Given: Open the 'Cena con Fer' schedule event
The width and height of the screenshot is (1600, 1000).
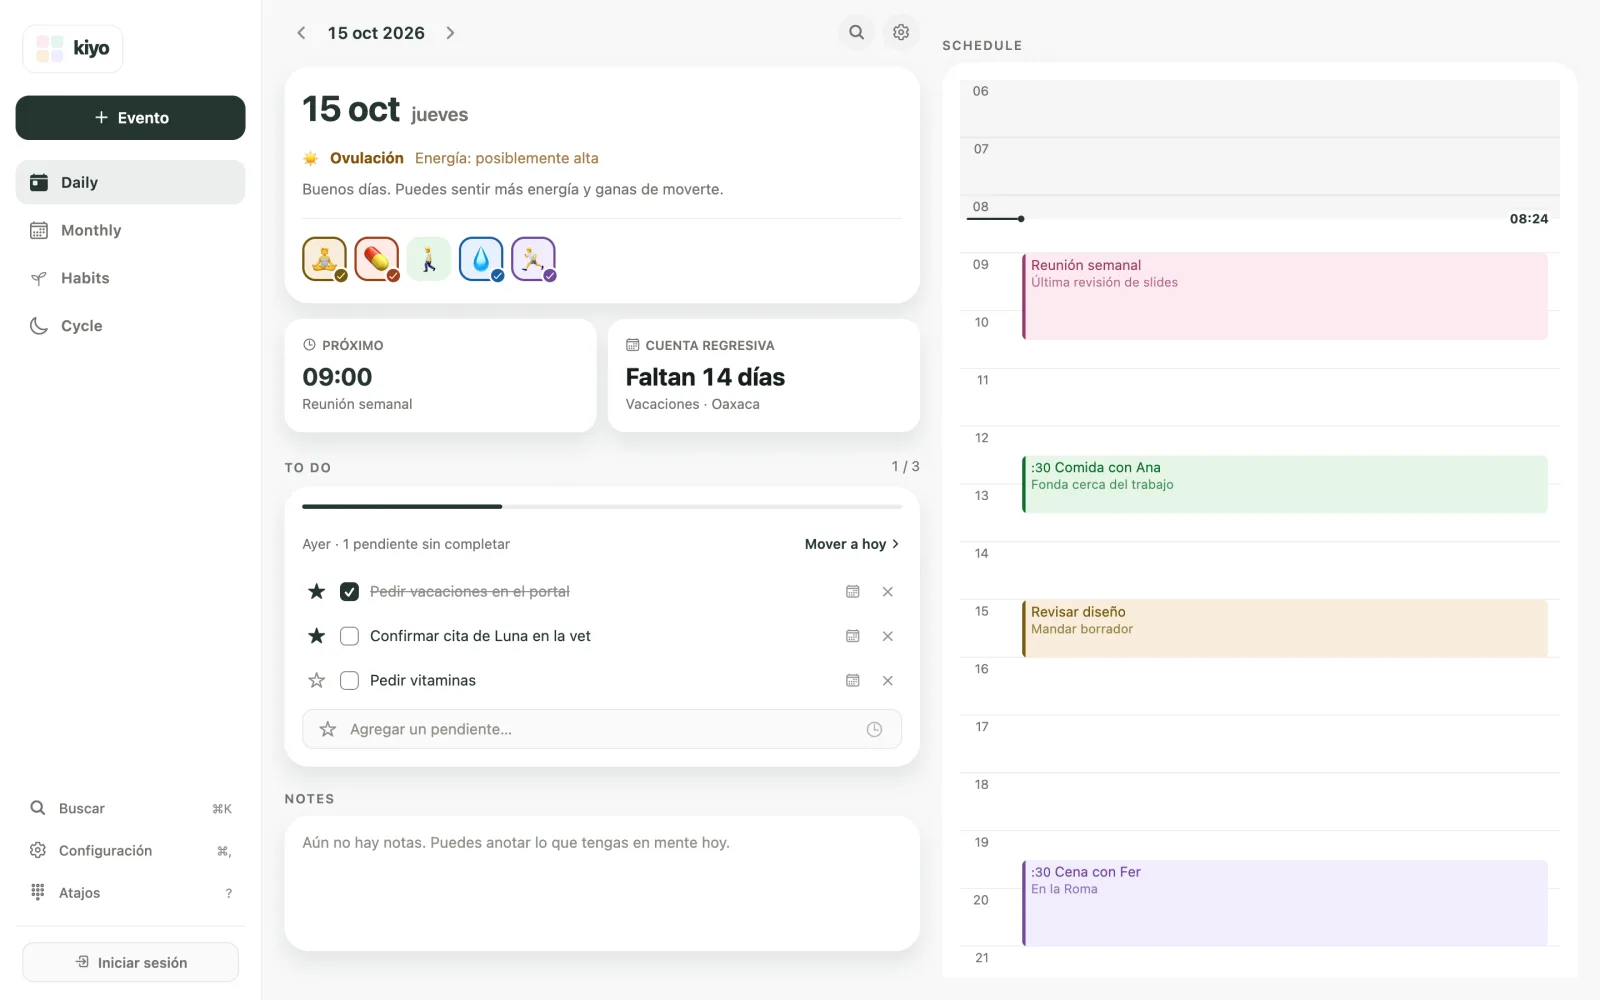Looking at the screenshot, I should tap(1285, 903).
